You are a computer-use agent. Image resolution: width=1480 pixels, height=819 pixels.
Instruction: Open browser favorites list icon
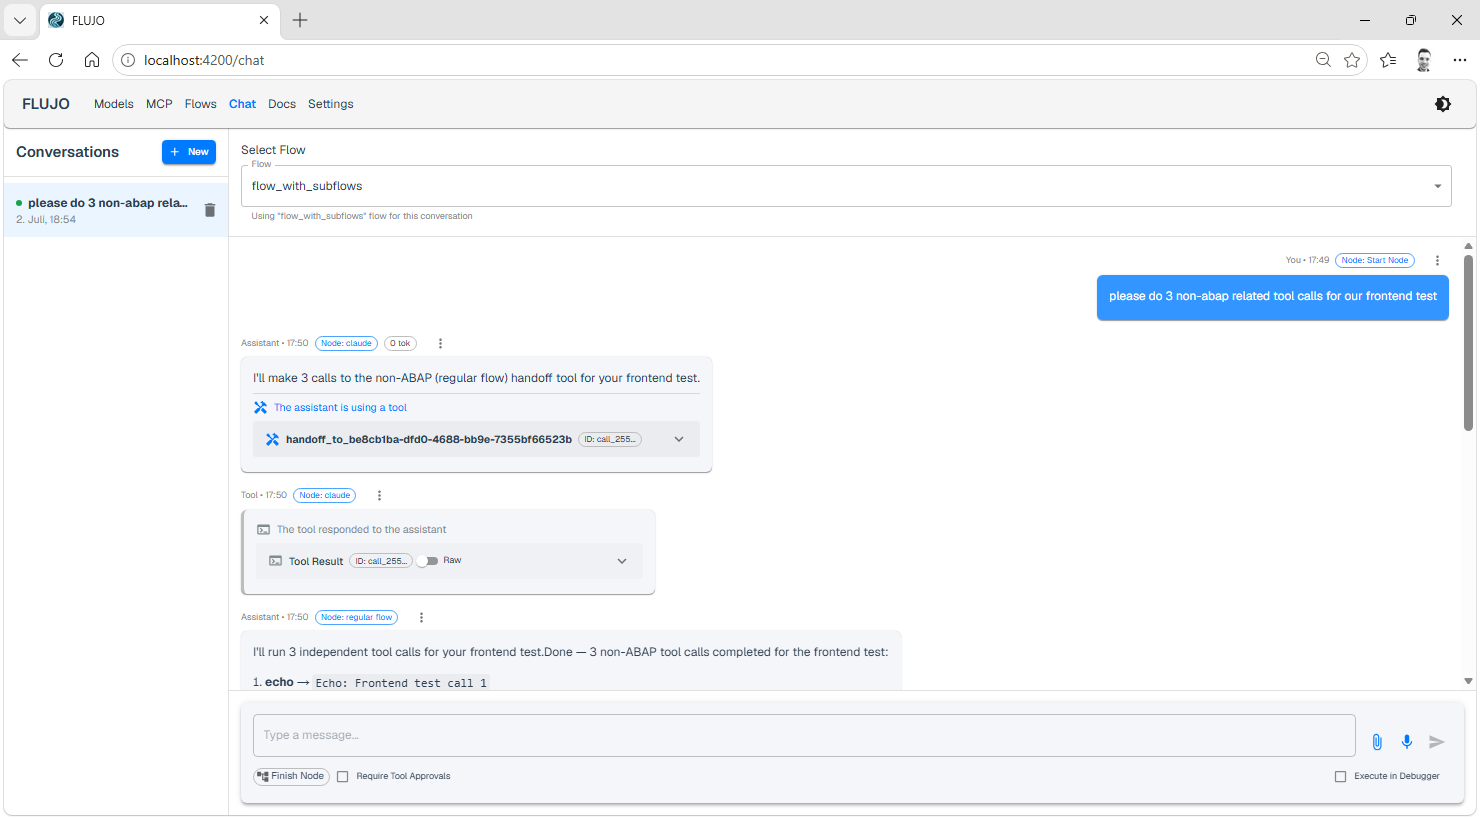pyautogui.click(x=1388, y=60)
